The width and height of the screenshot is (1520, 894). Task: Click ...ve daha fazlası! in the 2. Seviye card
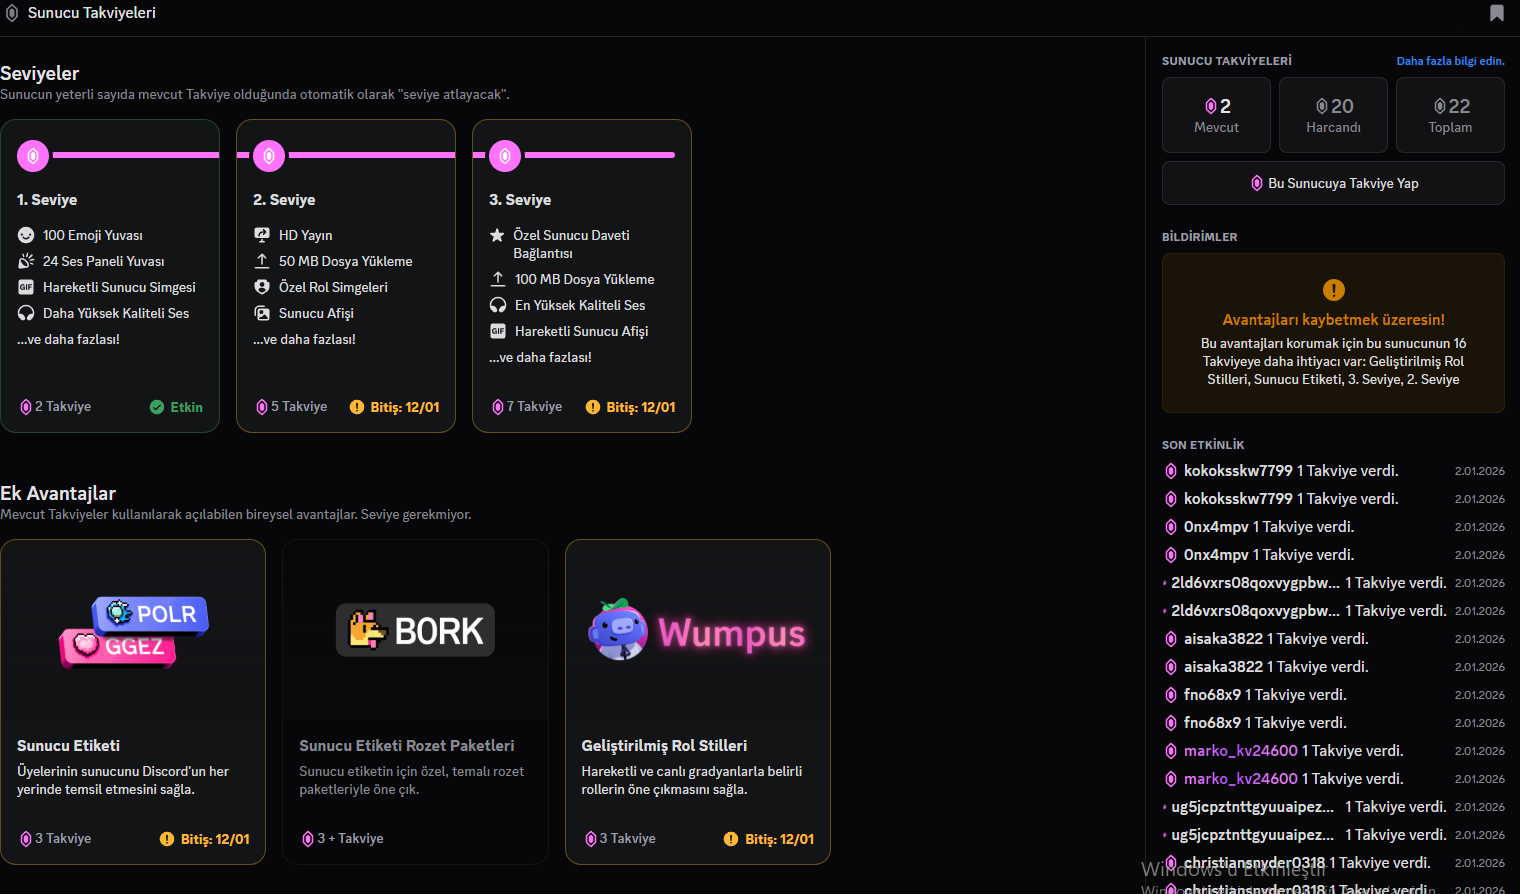point(304,339)
